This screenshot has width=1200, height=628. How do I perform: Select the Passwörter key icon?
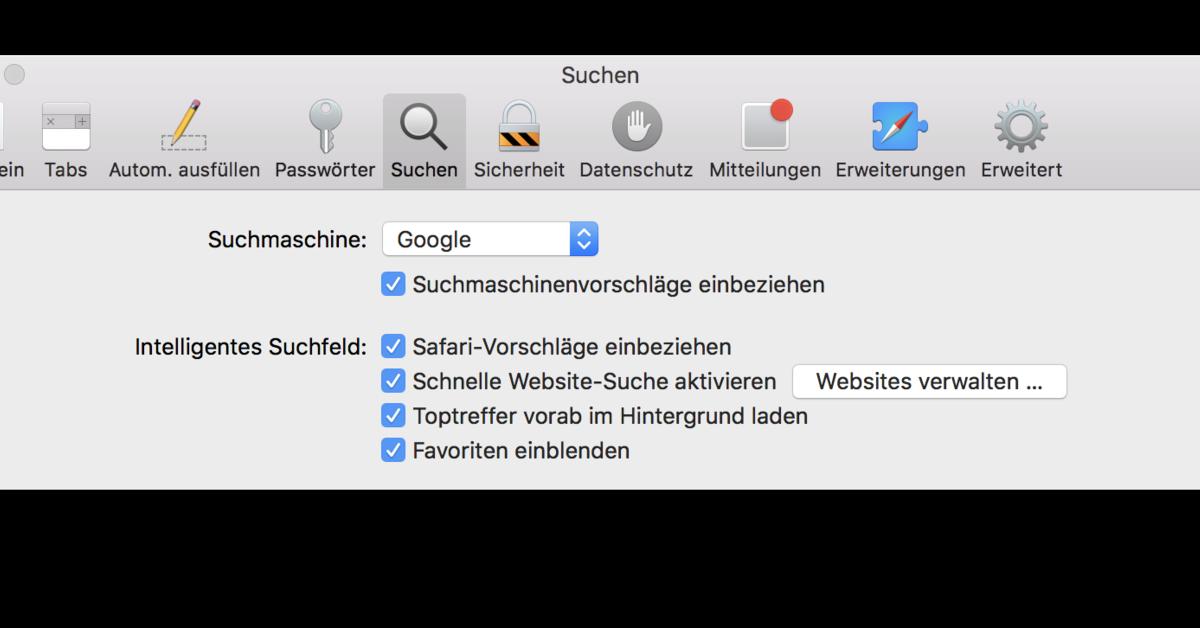click(x=325, y=126)
